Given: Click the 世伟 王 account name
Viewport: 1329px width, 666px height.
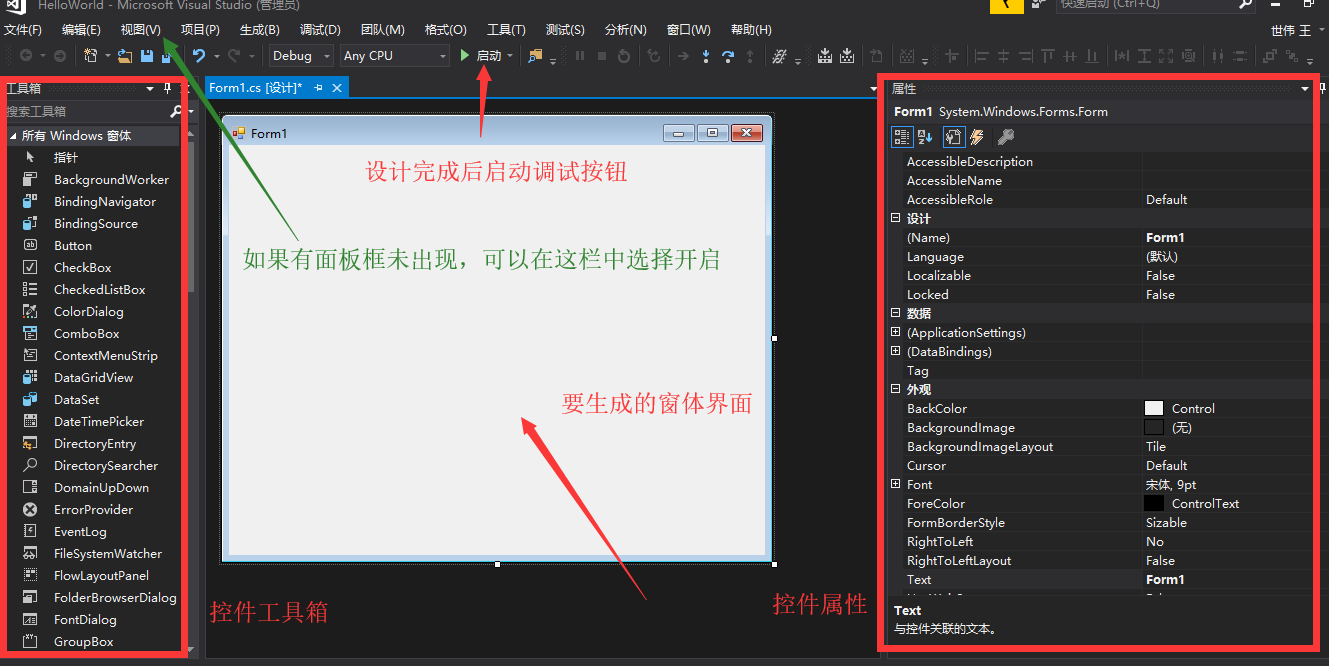Looking at the screenshot, I should tap(1291, 30).
